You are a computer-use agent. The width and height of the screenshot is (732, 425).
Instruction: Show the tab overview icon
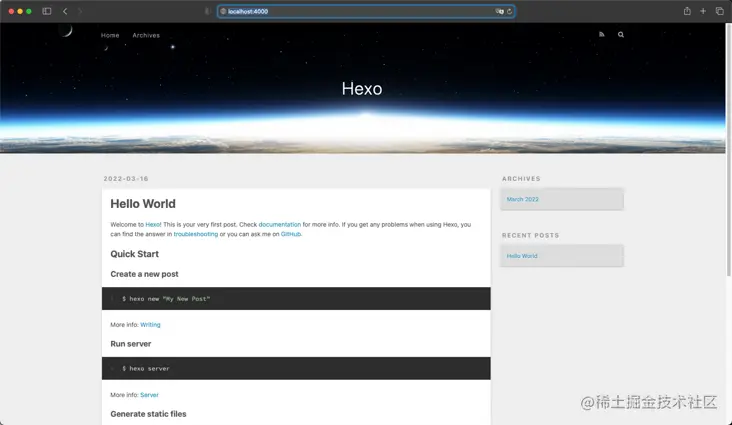(719, 11)
